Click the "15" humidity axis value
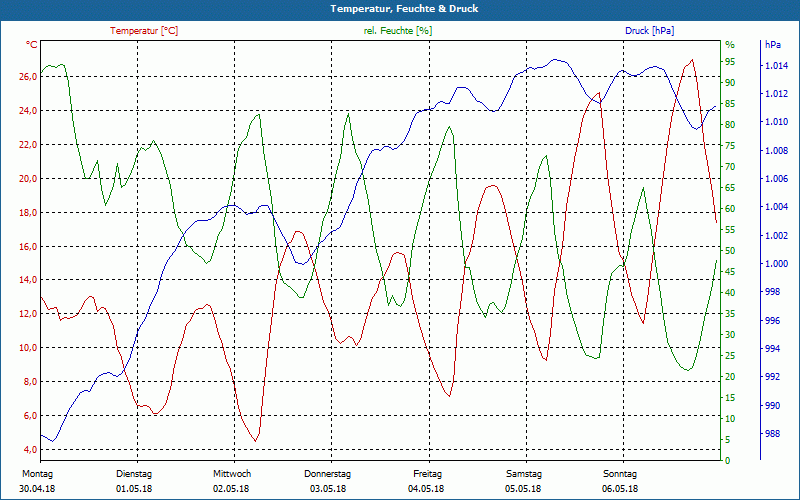Image resolution: width=800 pixels, height=500 pixels. tap(730, 397)
